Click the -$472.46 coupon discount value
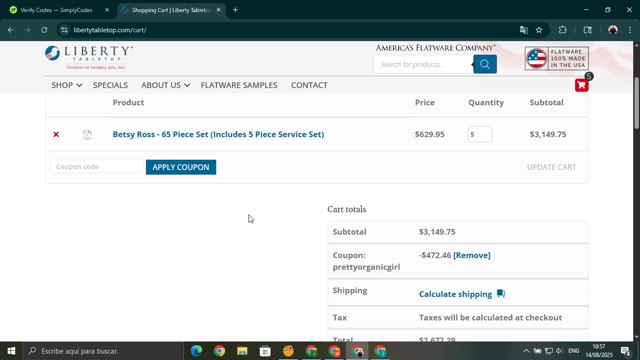 coord(435,255)
